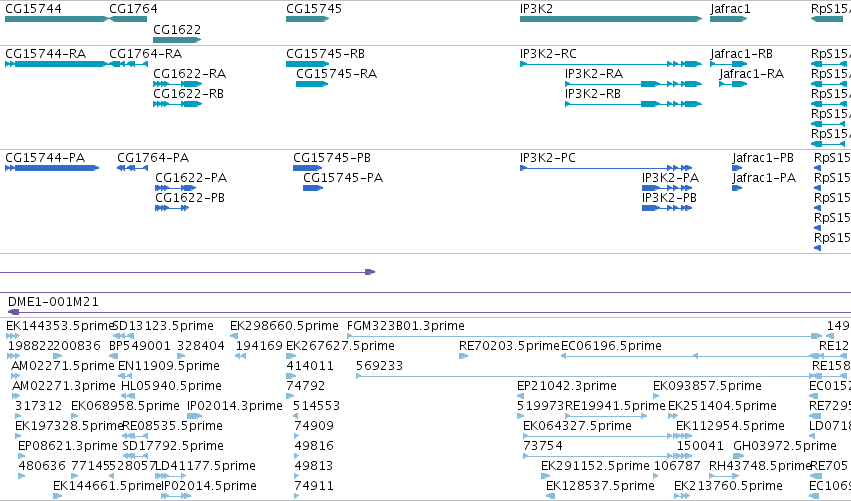
Task: Select protein IP3K2-PB
Action: tap(667, 208)
